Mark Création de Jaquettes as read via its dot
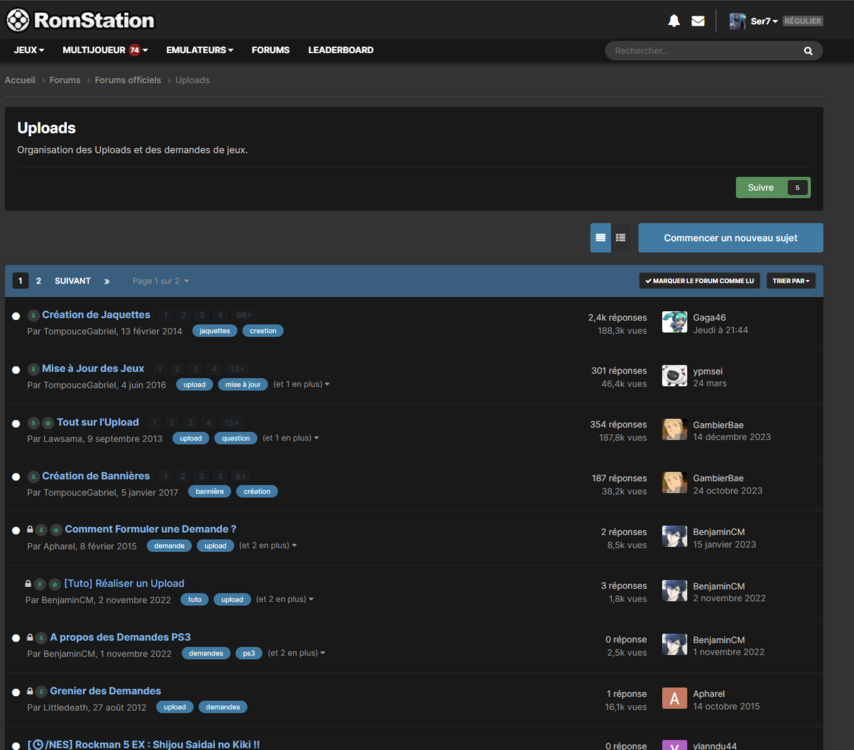The width and height of the screenshot is (854, 750). [x=16, y=315]
